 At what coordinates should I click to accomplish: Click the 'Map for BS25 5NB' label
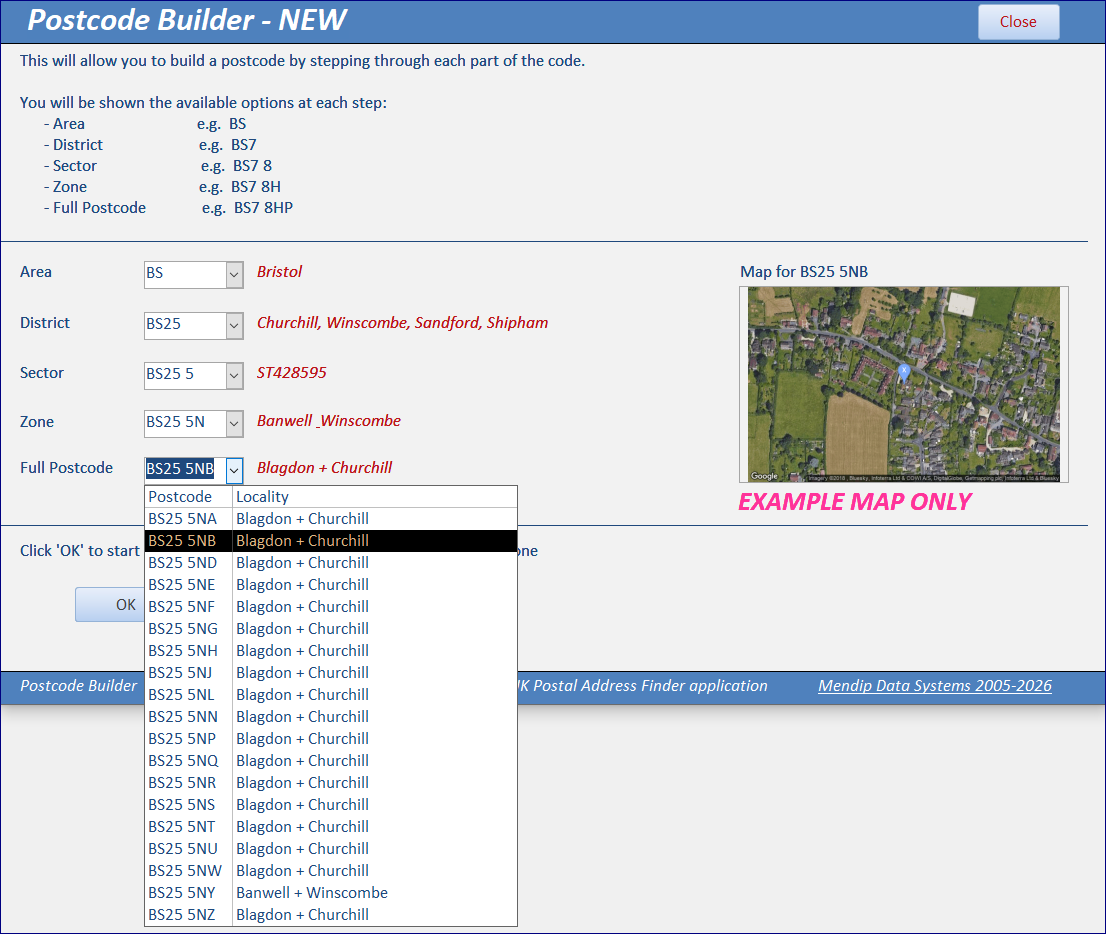[x=804, y=272]
